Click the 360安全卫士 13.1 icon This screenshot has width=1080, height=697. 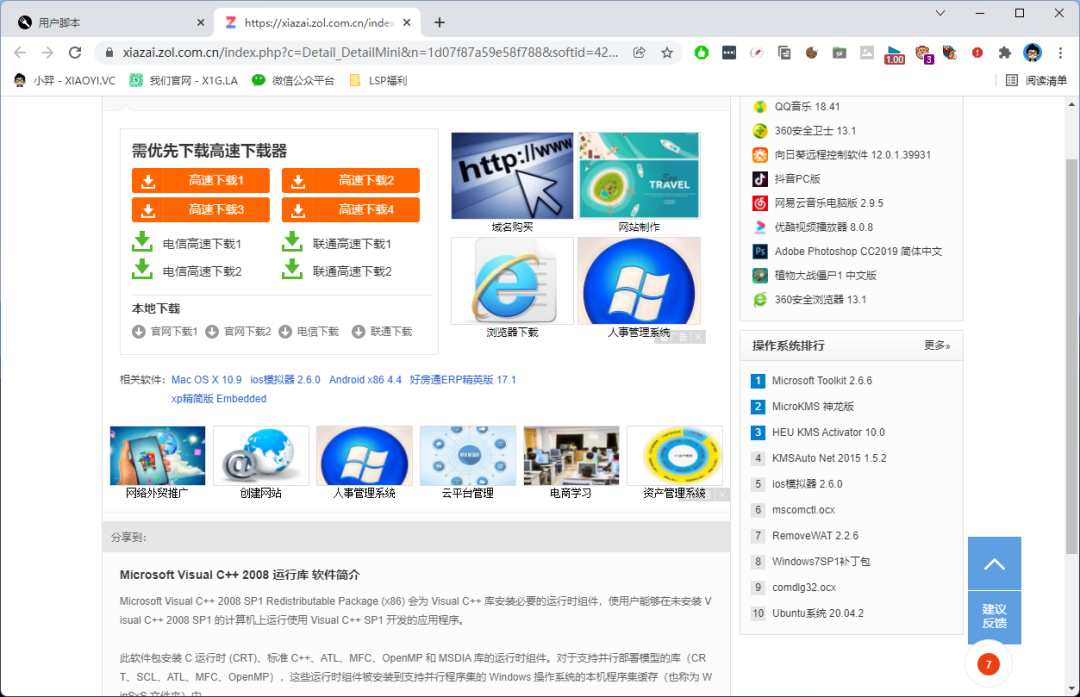click(760, 131)
